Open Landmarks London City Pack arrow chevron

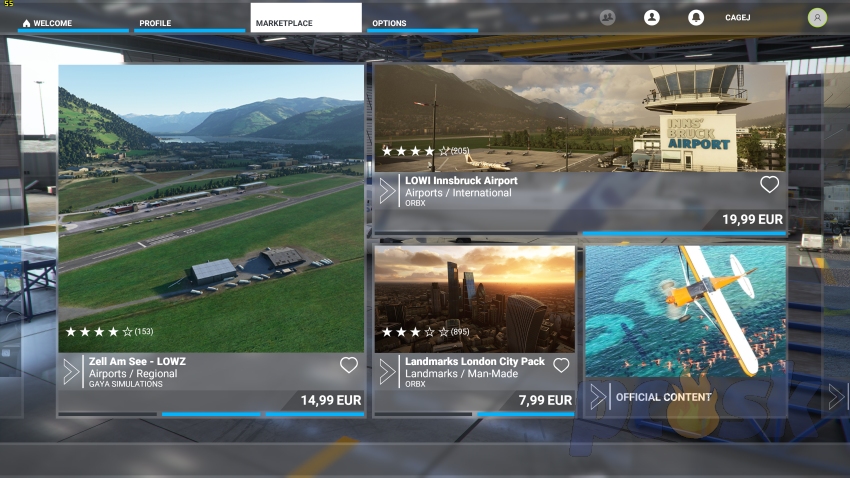coord(387,372)
